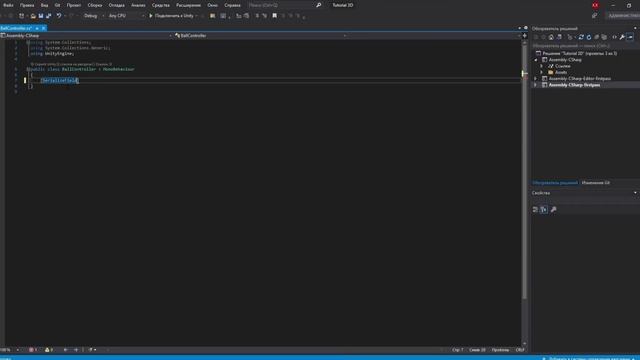This screenshot has width=640, height=360.
Task: Click the split editor button above the scrollbar
Action: click(524, 36)
